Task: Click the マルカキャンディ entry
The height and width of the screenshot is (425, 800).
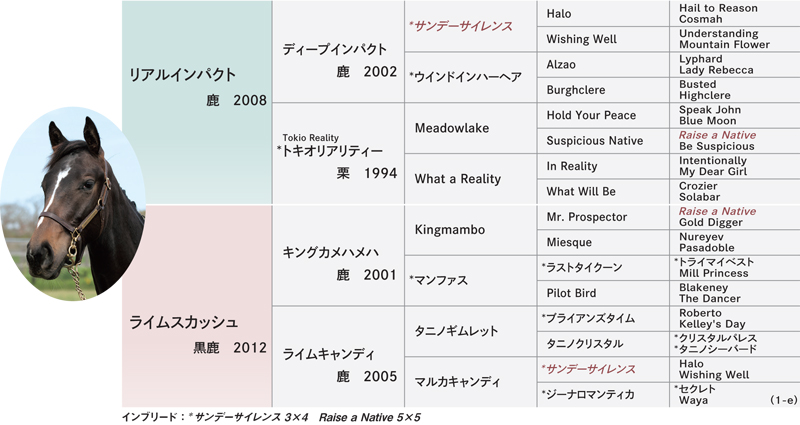Action: (470, 382)
